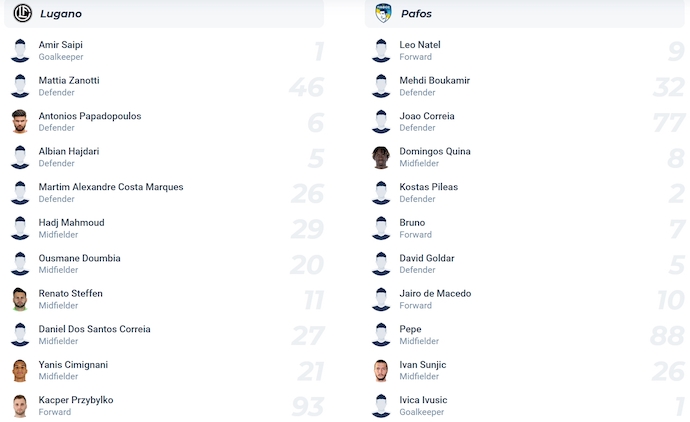The image size is (690, 422).
Task: Select Jairo de Macedo from Pafos lineup
Action: point(435,293)
